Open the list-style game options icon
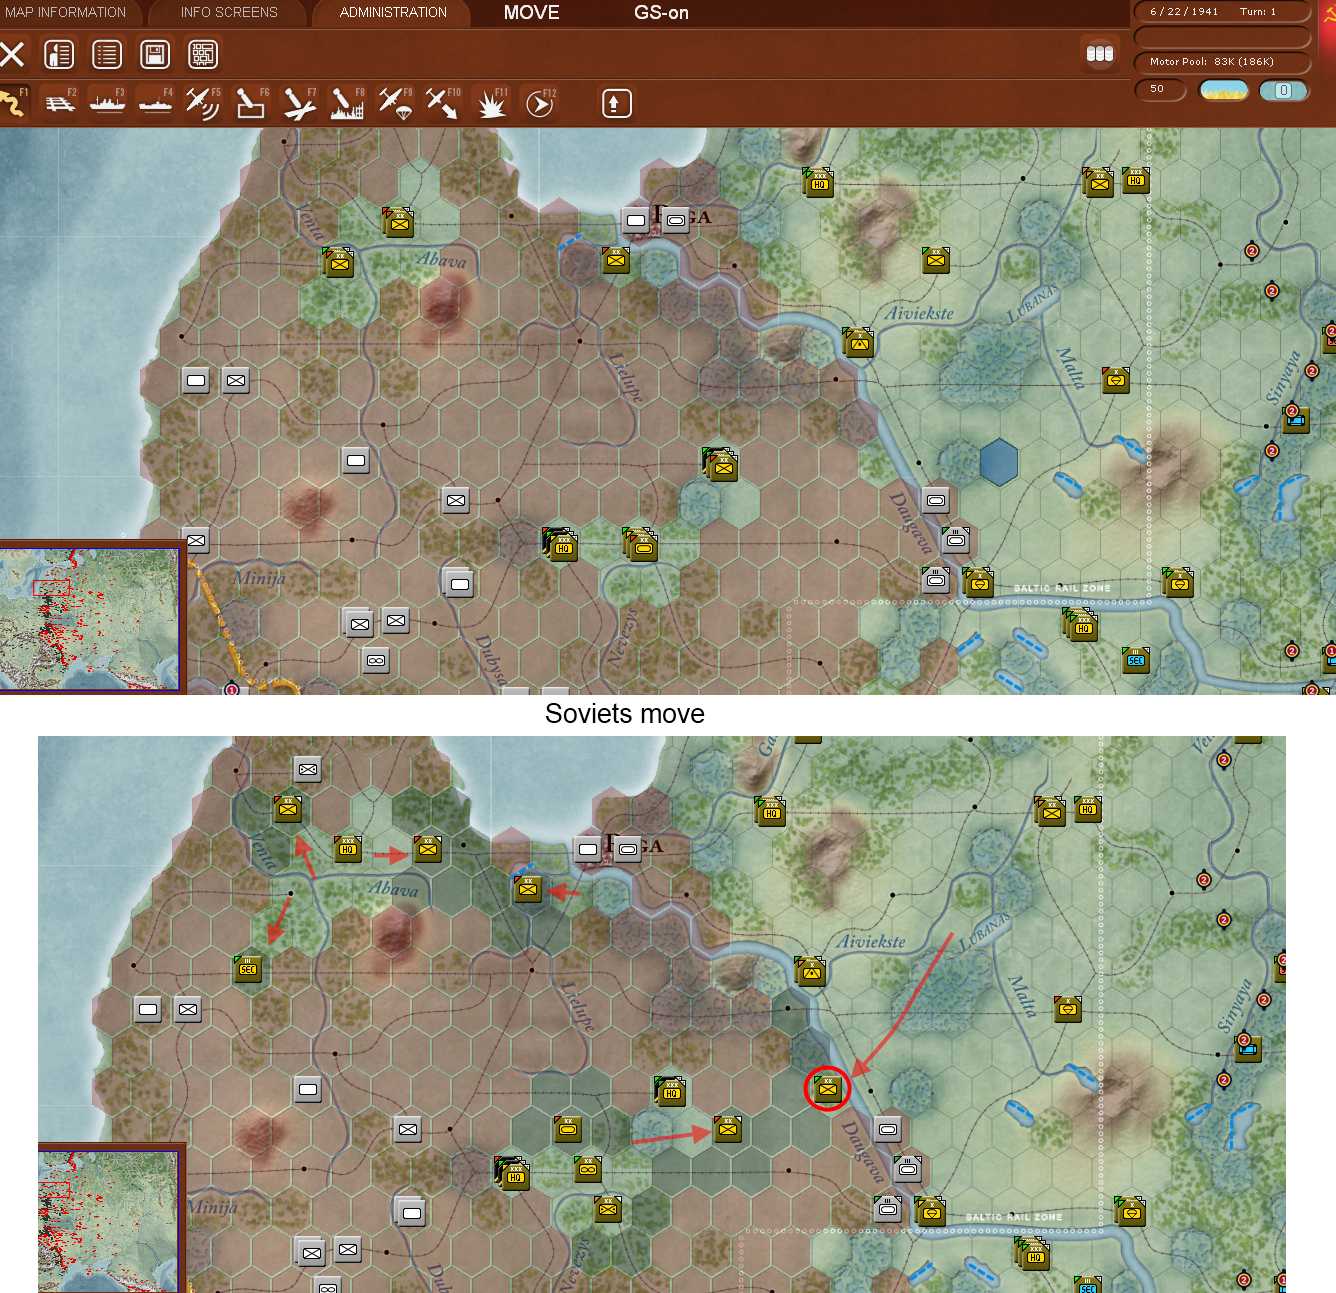This screenshot has width=1336, height=1293. tap(107, 54)
